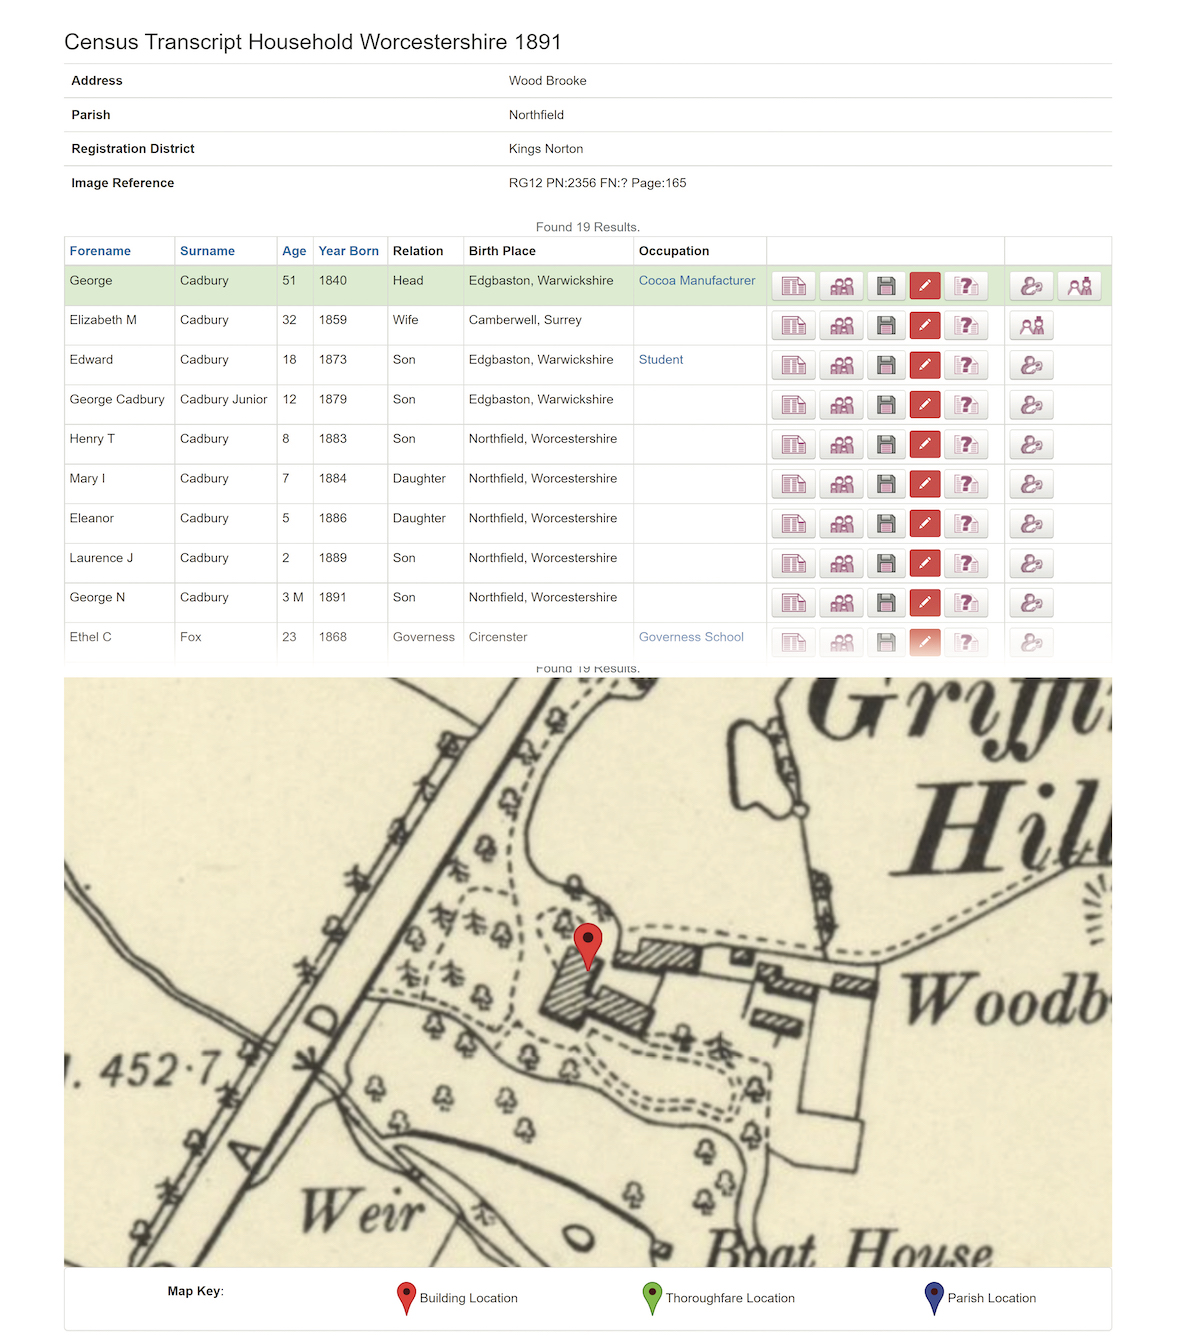Image resolution: width=1181 pixels, height=1337 pixels.
Task: Click the Governess School occupation link
Action: 690,637
